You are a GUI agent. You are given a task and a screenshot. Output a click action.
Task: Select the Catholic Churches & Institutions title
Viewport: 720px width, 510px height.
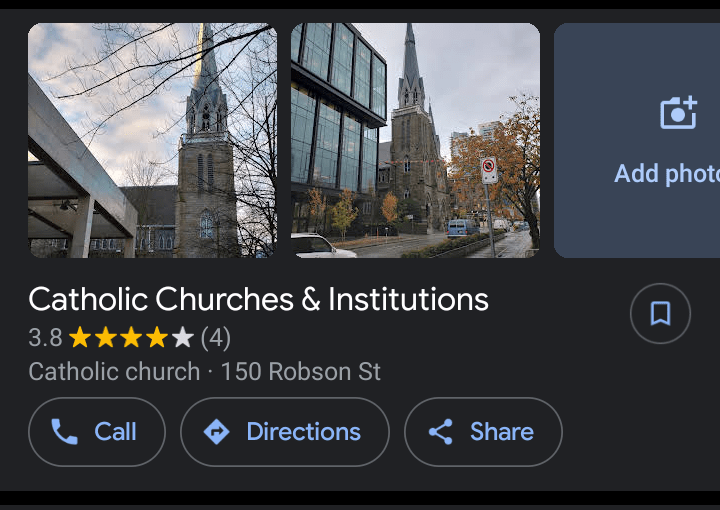[259, 299]
